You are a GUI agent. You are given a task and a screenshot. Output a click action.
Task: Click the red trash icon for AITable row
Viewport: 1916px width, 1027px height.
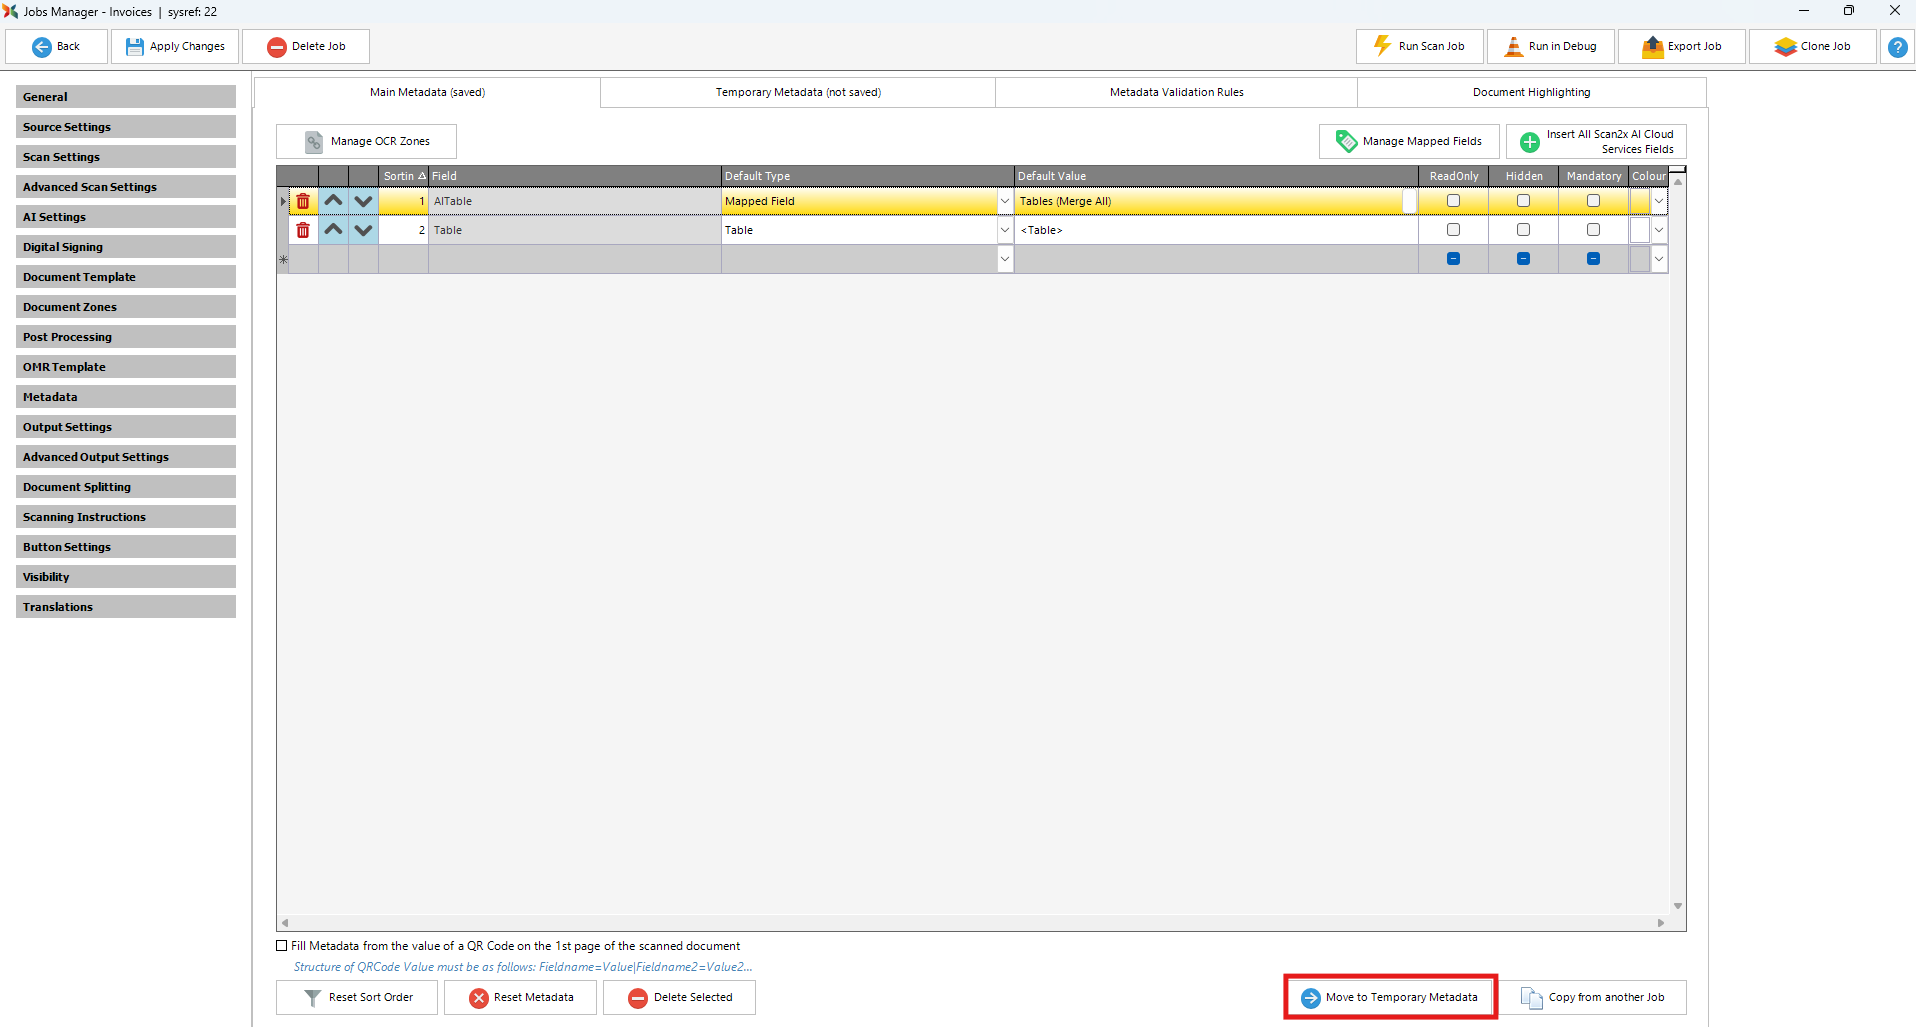click(303, 201)
